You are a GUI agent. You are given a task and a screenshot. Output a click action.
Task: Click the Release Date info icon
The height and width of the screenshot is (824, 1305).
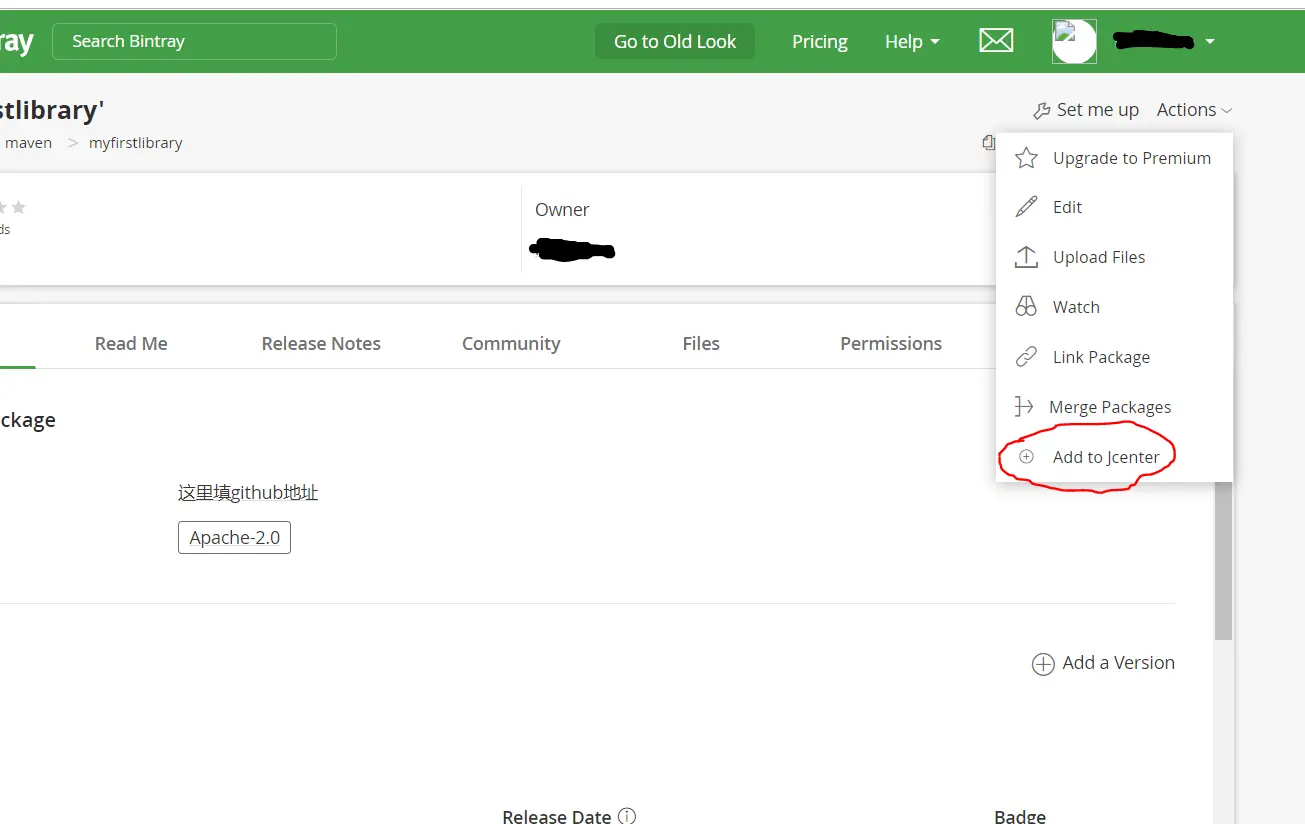[x=627, y=816]
